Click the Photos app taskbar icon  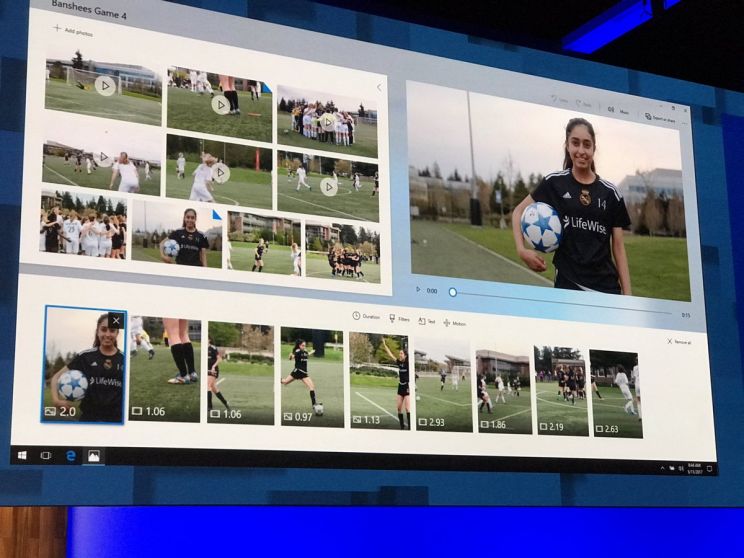coord(93,456)
